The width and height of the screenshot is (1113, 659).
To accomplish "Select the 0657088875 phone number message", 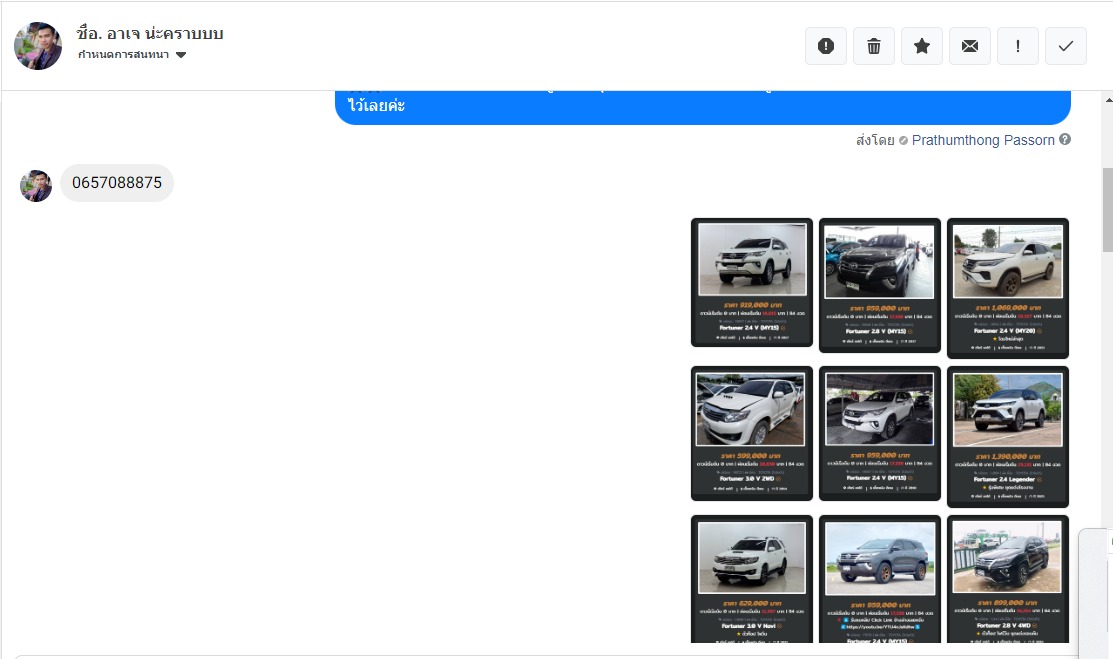I will point(117,183).
